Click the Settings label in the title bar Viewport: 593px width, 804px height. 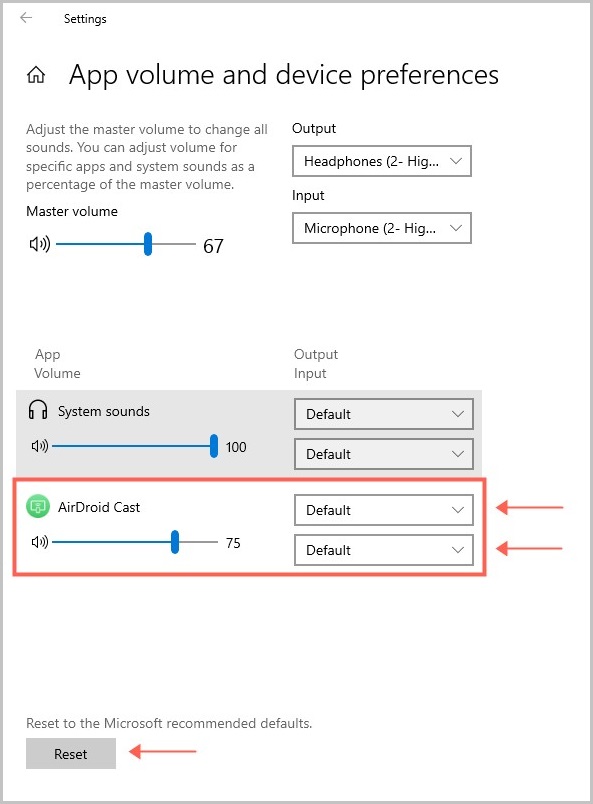click(x=85, y=18)
